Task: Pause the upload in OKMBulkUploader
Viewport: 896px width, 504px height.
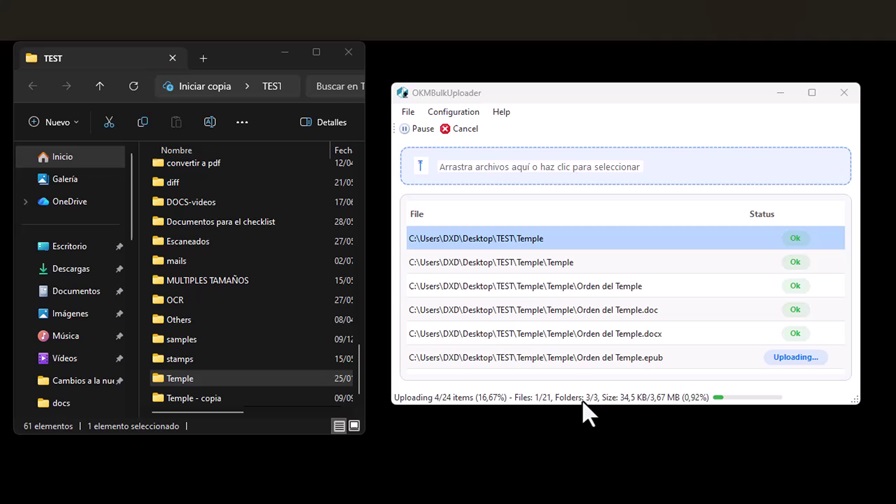Action: pyautogui.click(x=417, y=129)
